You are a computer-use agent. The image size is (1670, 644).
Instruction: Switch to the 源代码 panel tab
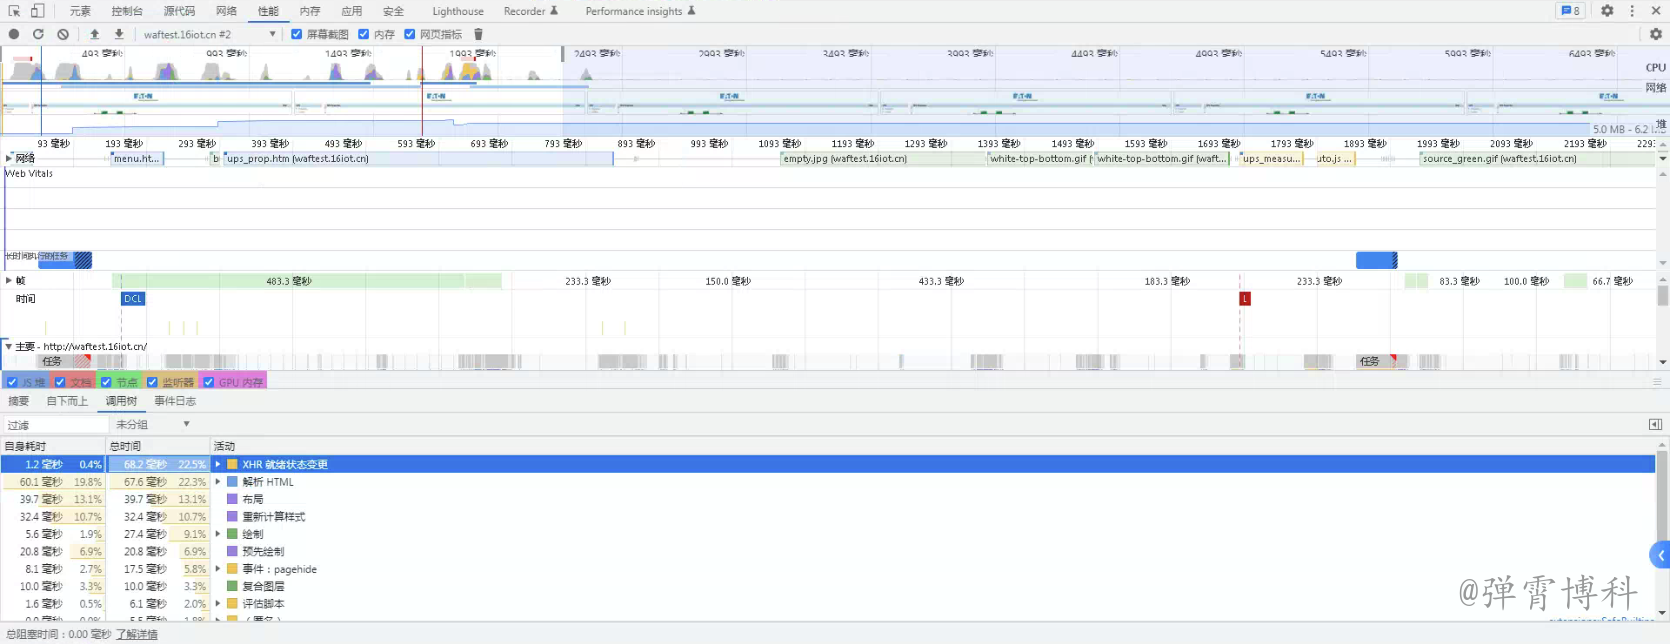tap(180, 11)
